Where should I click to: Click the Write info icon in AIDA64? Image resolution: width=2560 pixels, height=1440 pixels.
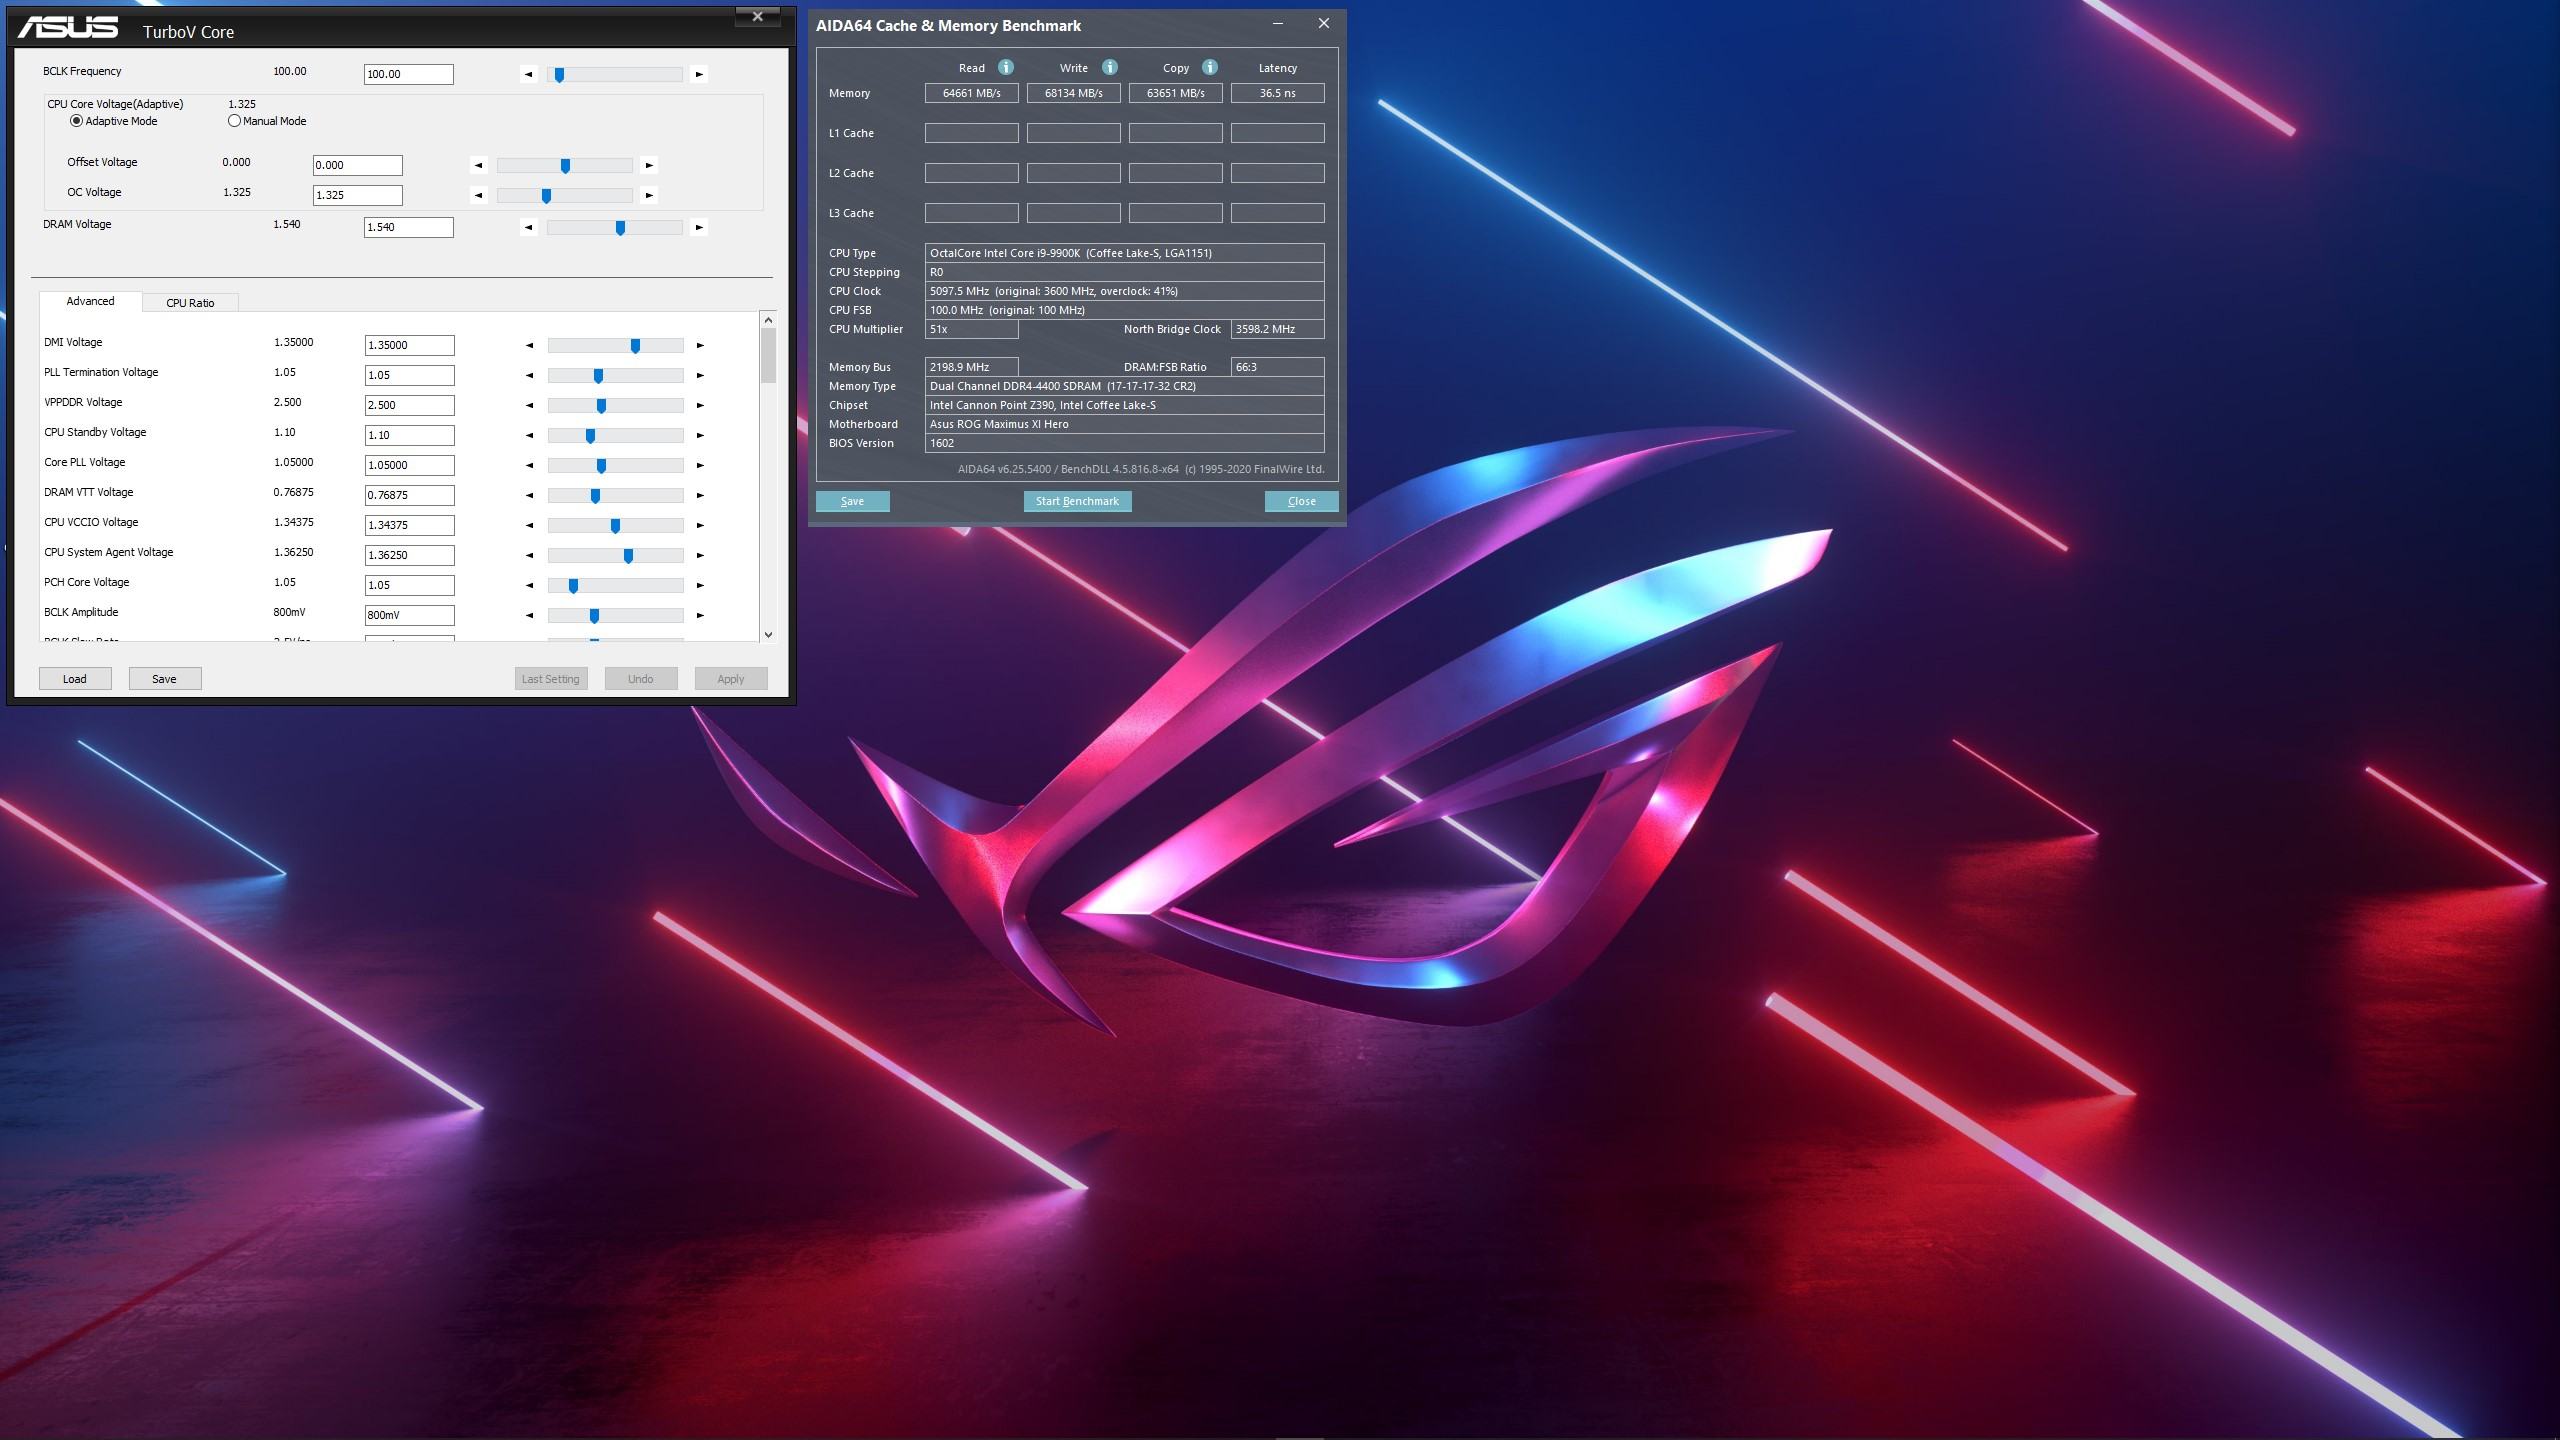pyautogui.click(x=1109, y=67)
